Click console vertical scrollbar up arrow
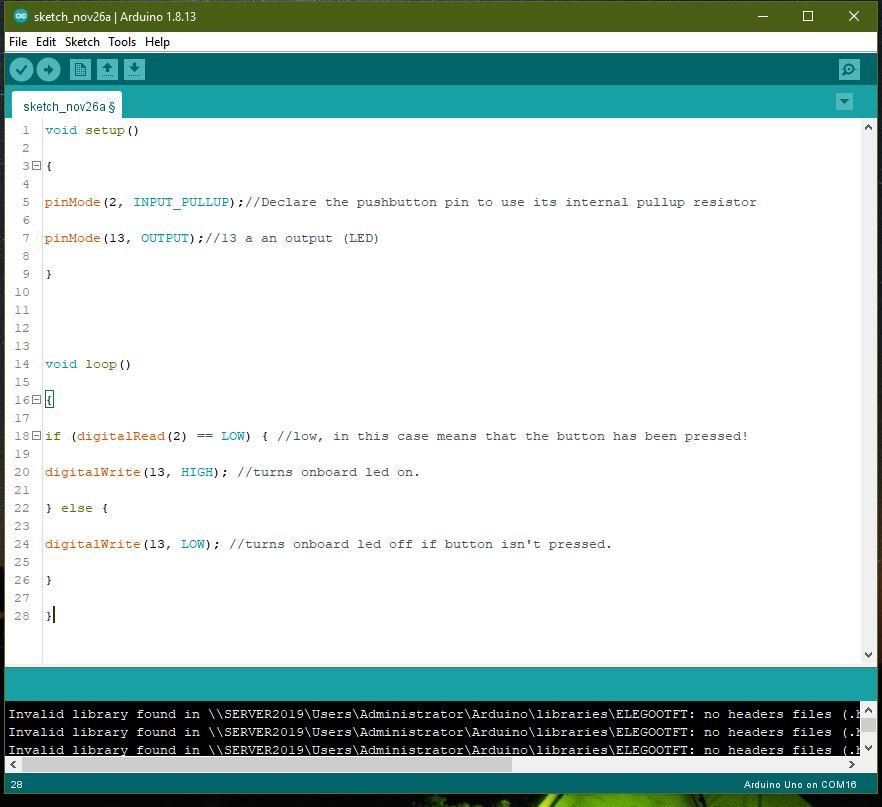Screen dimensions: 882x807 pyautogui.click(x=868, y=710)
